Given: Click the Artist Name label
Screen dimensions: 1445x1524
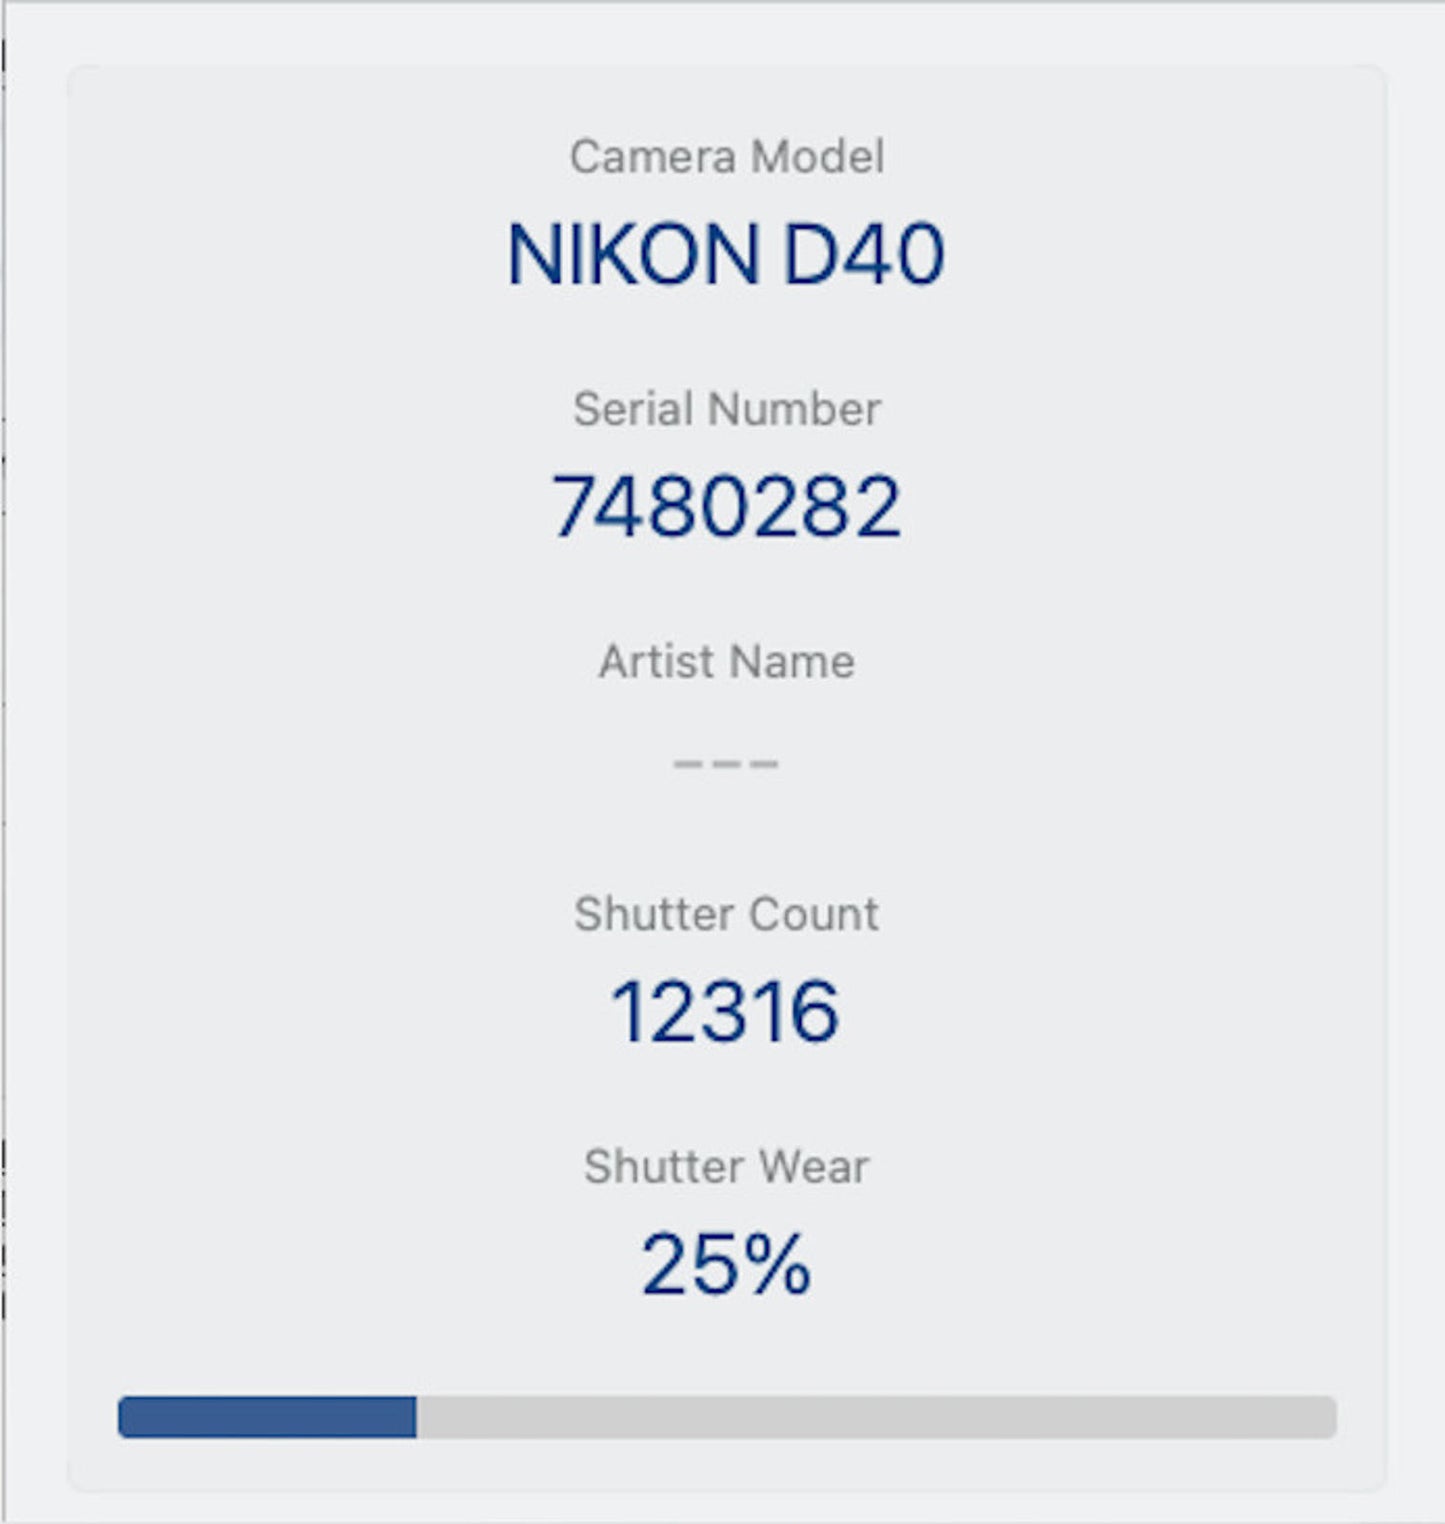Looking at the screenshot, I should 726,662.
